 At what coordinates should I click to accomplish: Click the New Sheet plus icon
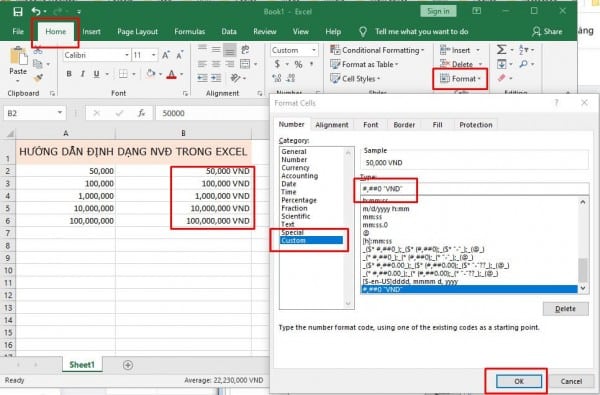128,365
